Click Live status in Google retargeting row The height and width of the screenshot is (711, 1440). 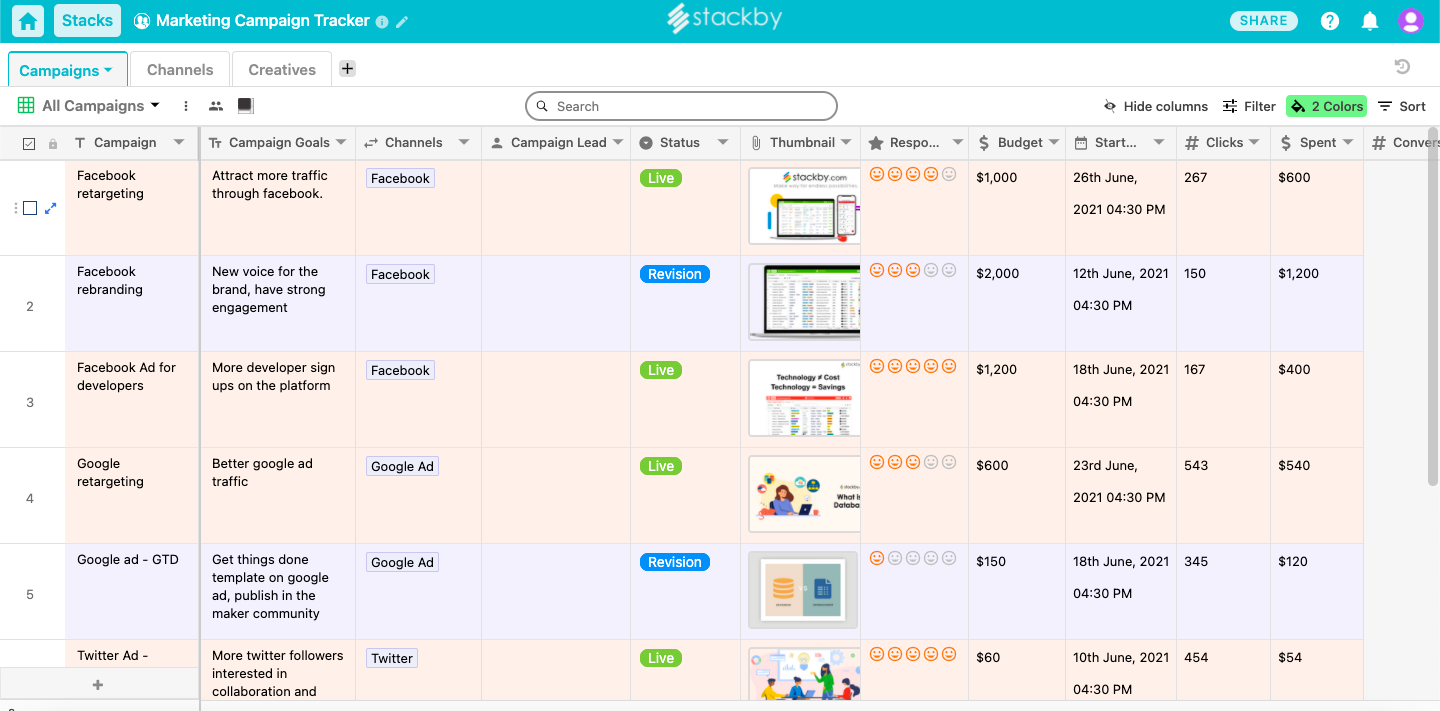point(661,466)
